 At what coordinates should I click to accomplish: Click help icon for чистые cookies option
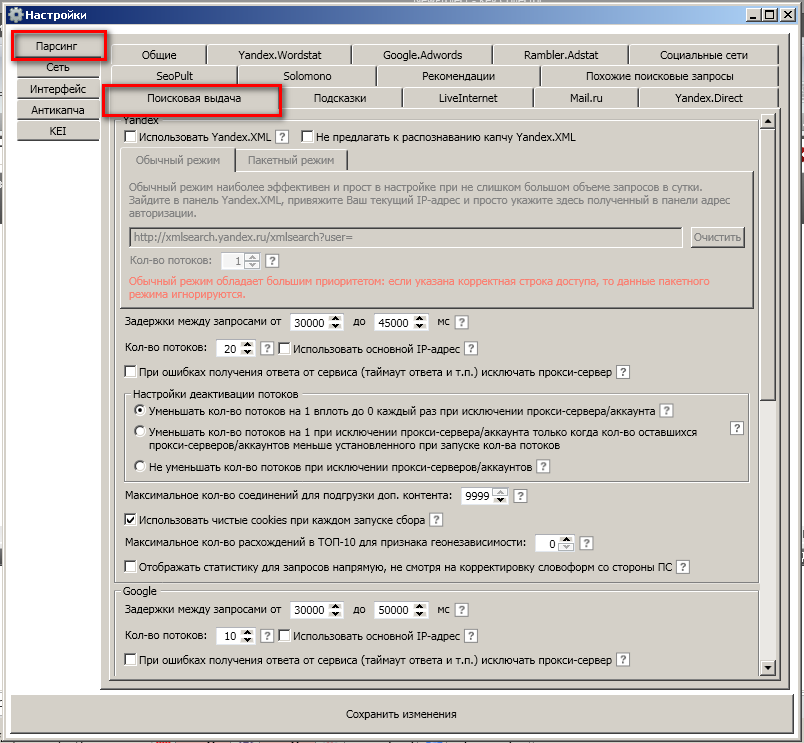(436, 519)
